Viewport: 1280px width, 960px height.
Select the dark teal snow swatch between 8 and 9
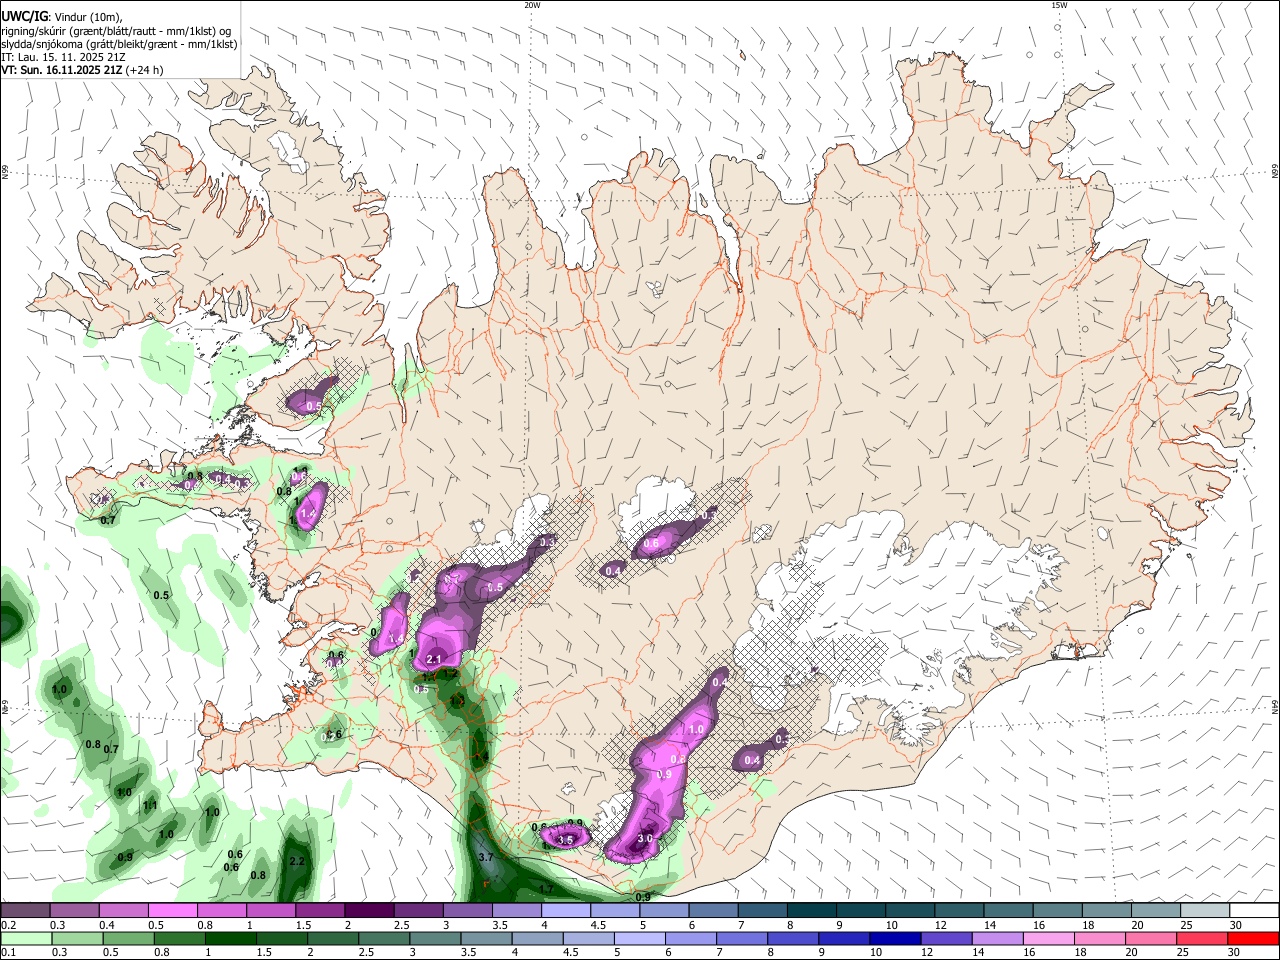pos(810,910)
